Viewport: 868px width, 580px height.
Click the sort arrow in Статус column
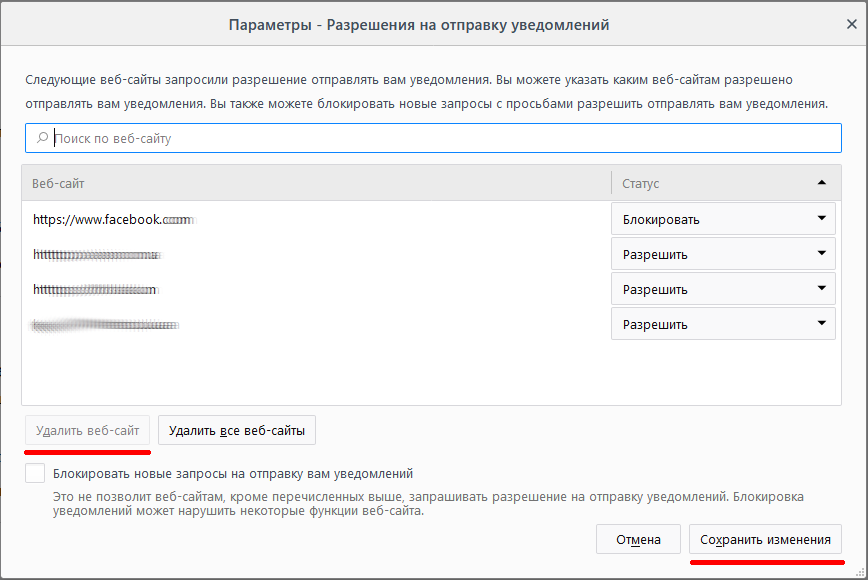821,183
